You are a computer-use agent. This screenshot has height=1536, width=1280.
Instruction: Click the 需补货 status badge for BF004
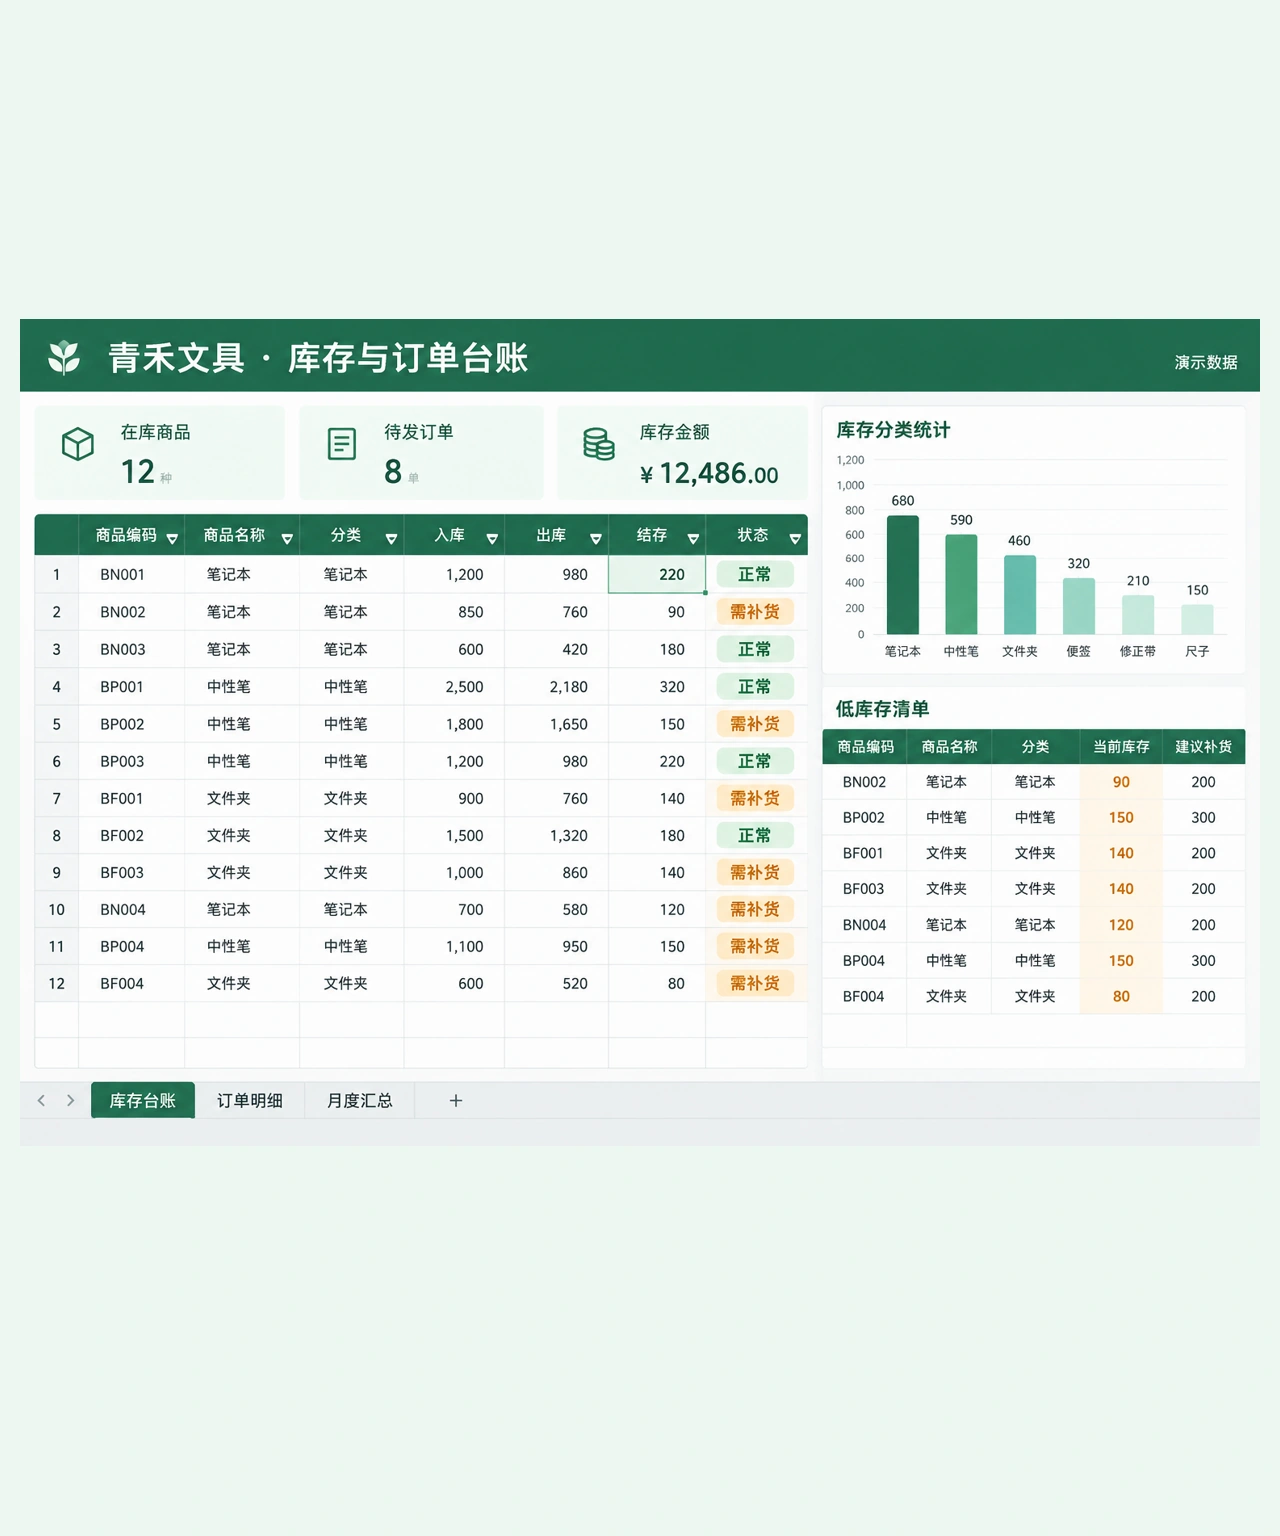click(x=755, y=983)
